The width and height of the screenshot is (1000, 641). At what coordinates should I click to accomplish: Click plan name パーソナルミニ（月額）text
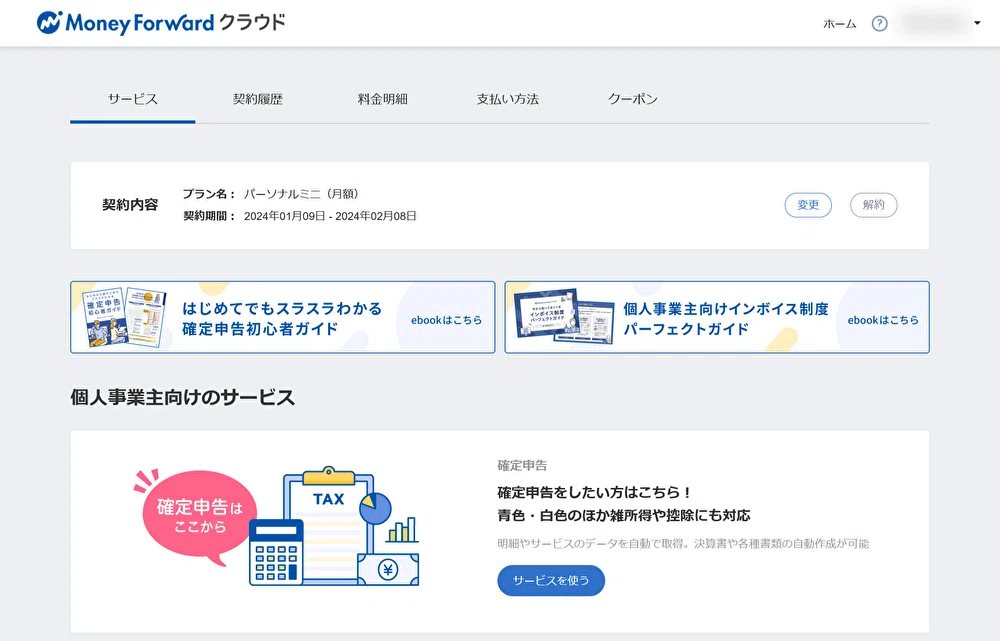(x=301, y=194)
